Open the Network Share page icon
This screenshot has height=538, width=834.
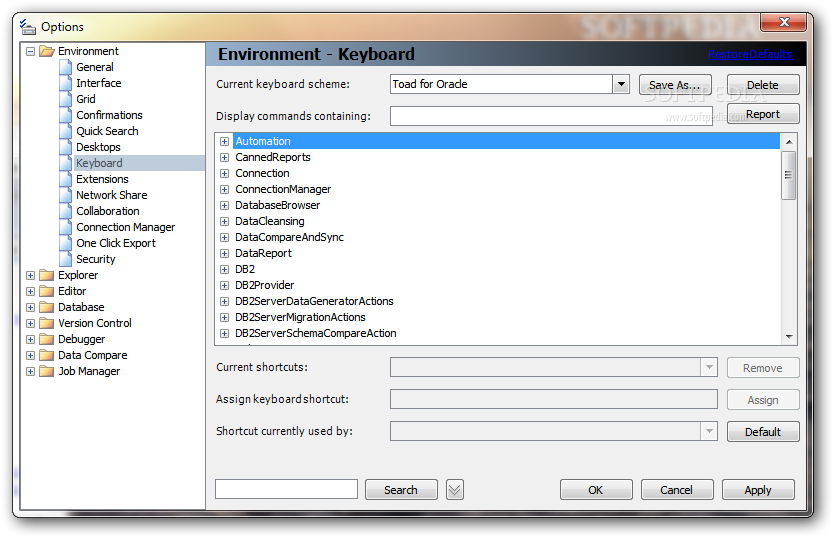click(x=65, y=195)
